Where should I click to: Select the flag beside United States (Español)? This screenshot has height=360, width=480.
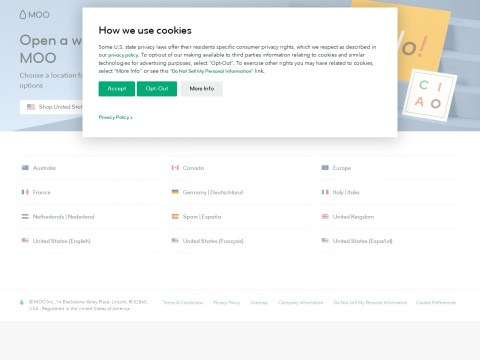325,241
